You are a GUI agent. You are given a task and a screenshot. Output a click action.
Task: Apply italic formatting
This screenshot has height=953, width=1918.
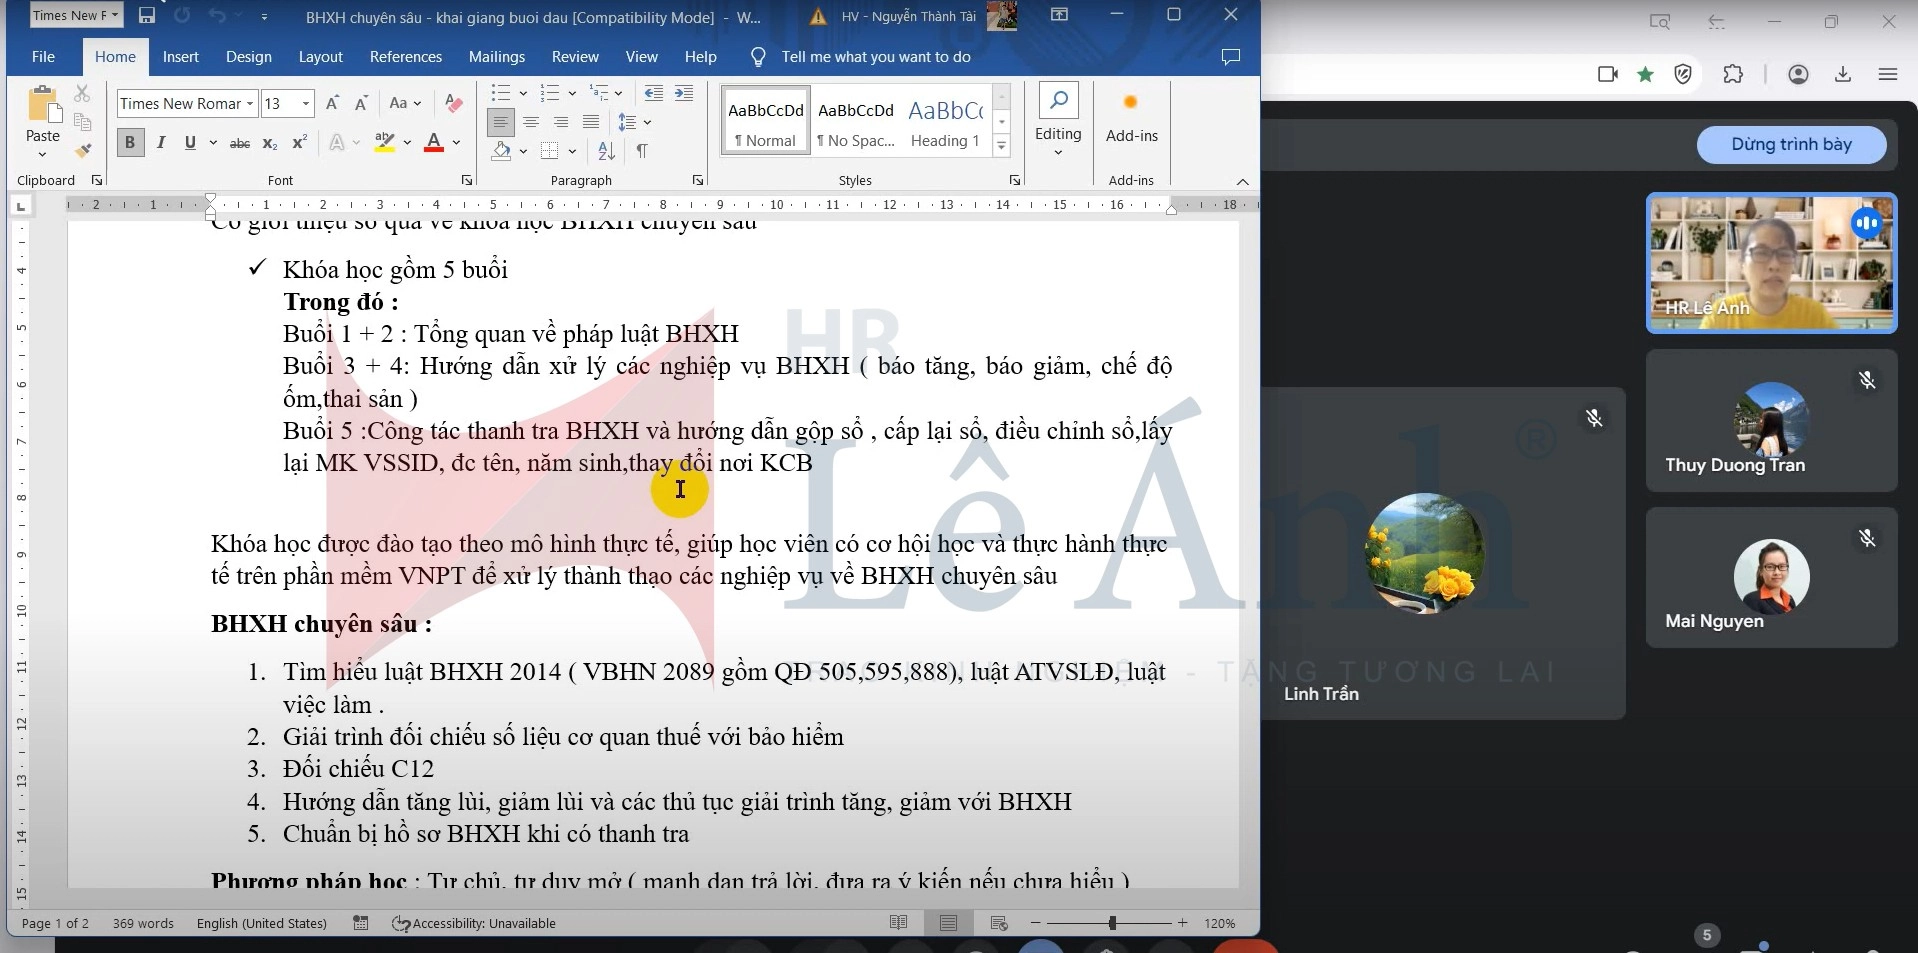161,143
